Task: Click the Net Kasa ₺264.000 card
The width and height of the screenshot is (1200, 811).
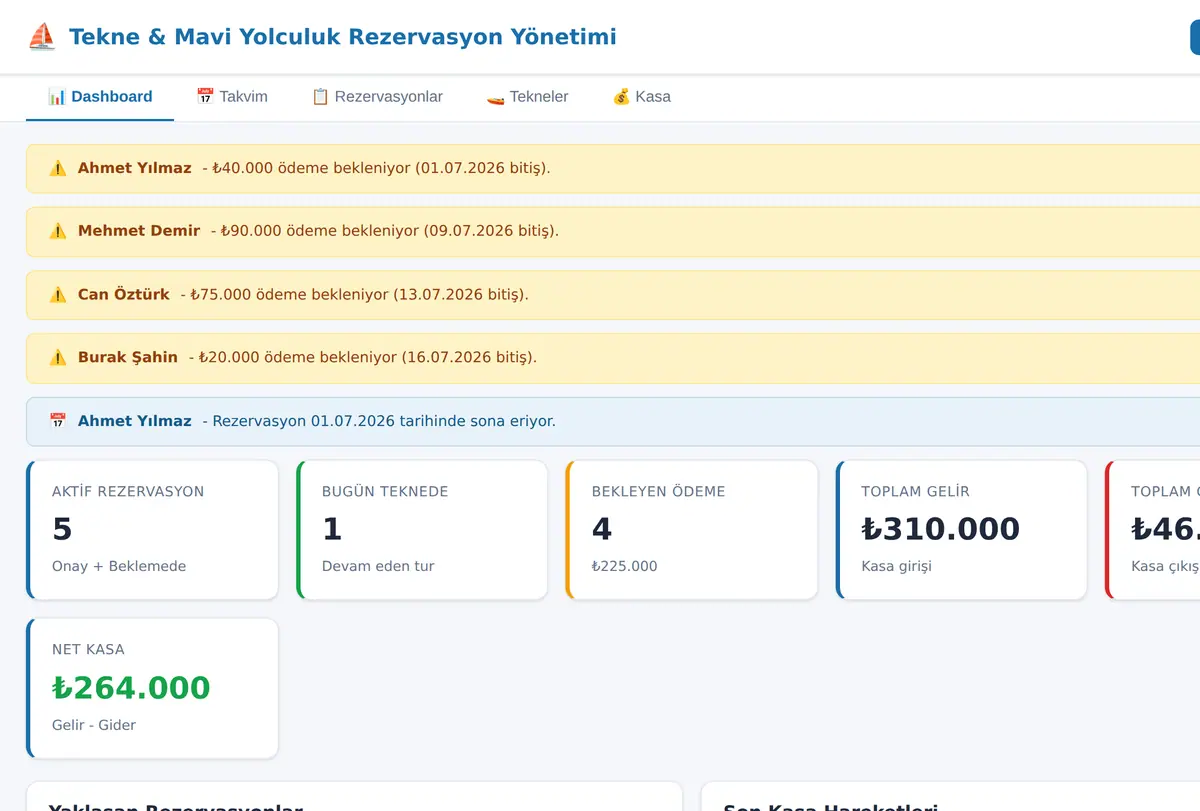Action: pyautogui.click(x=152, y=688)
